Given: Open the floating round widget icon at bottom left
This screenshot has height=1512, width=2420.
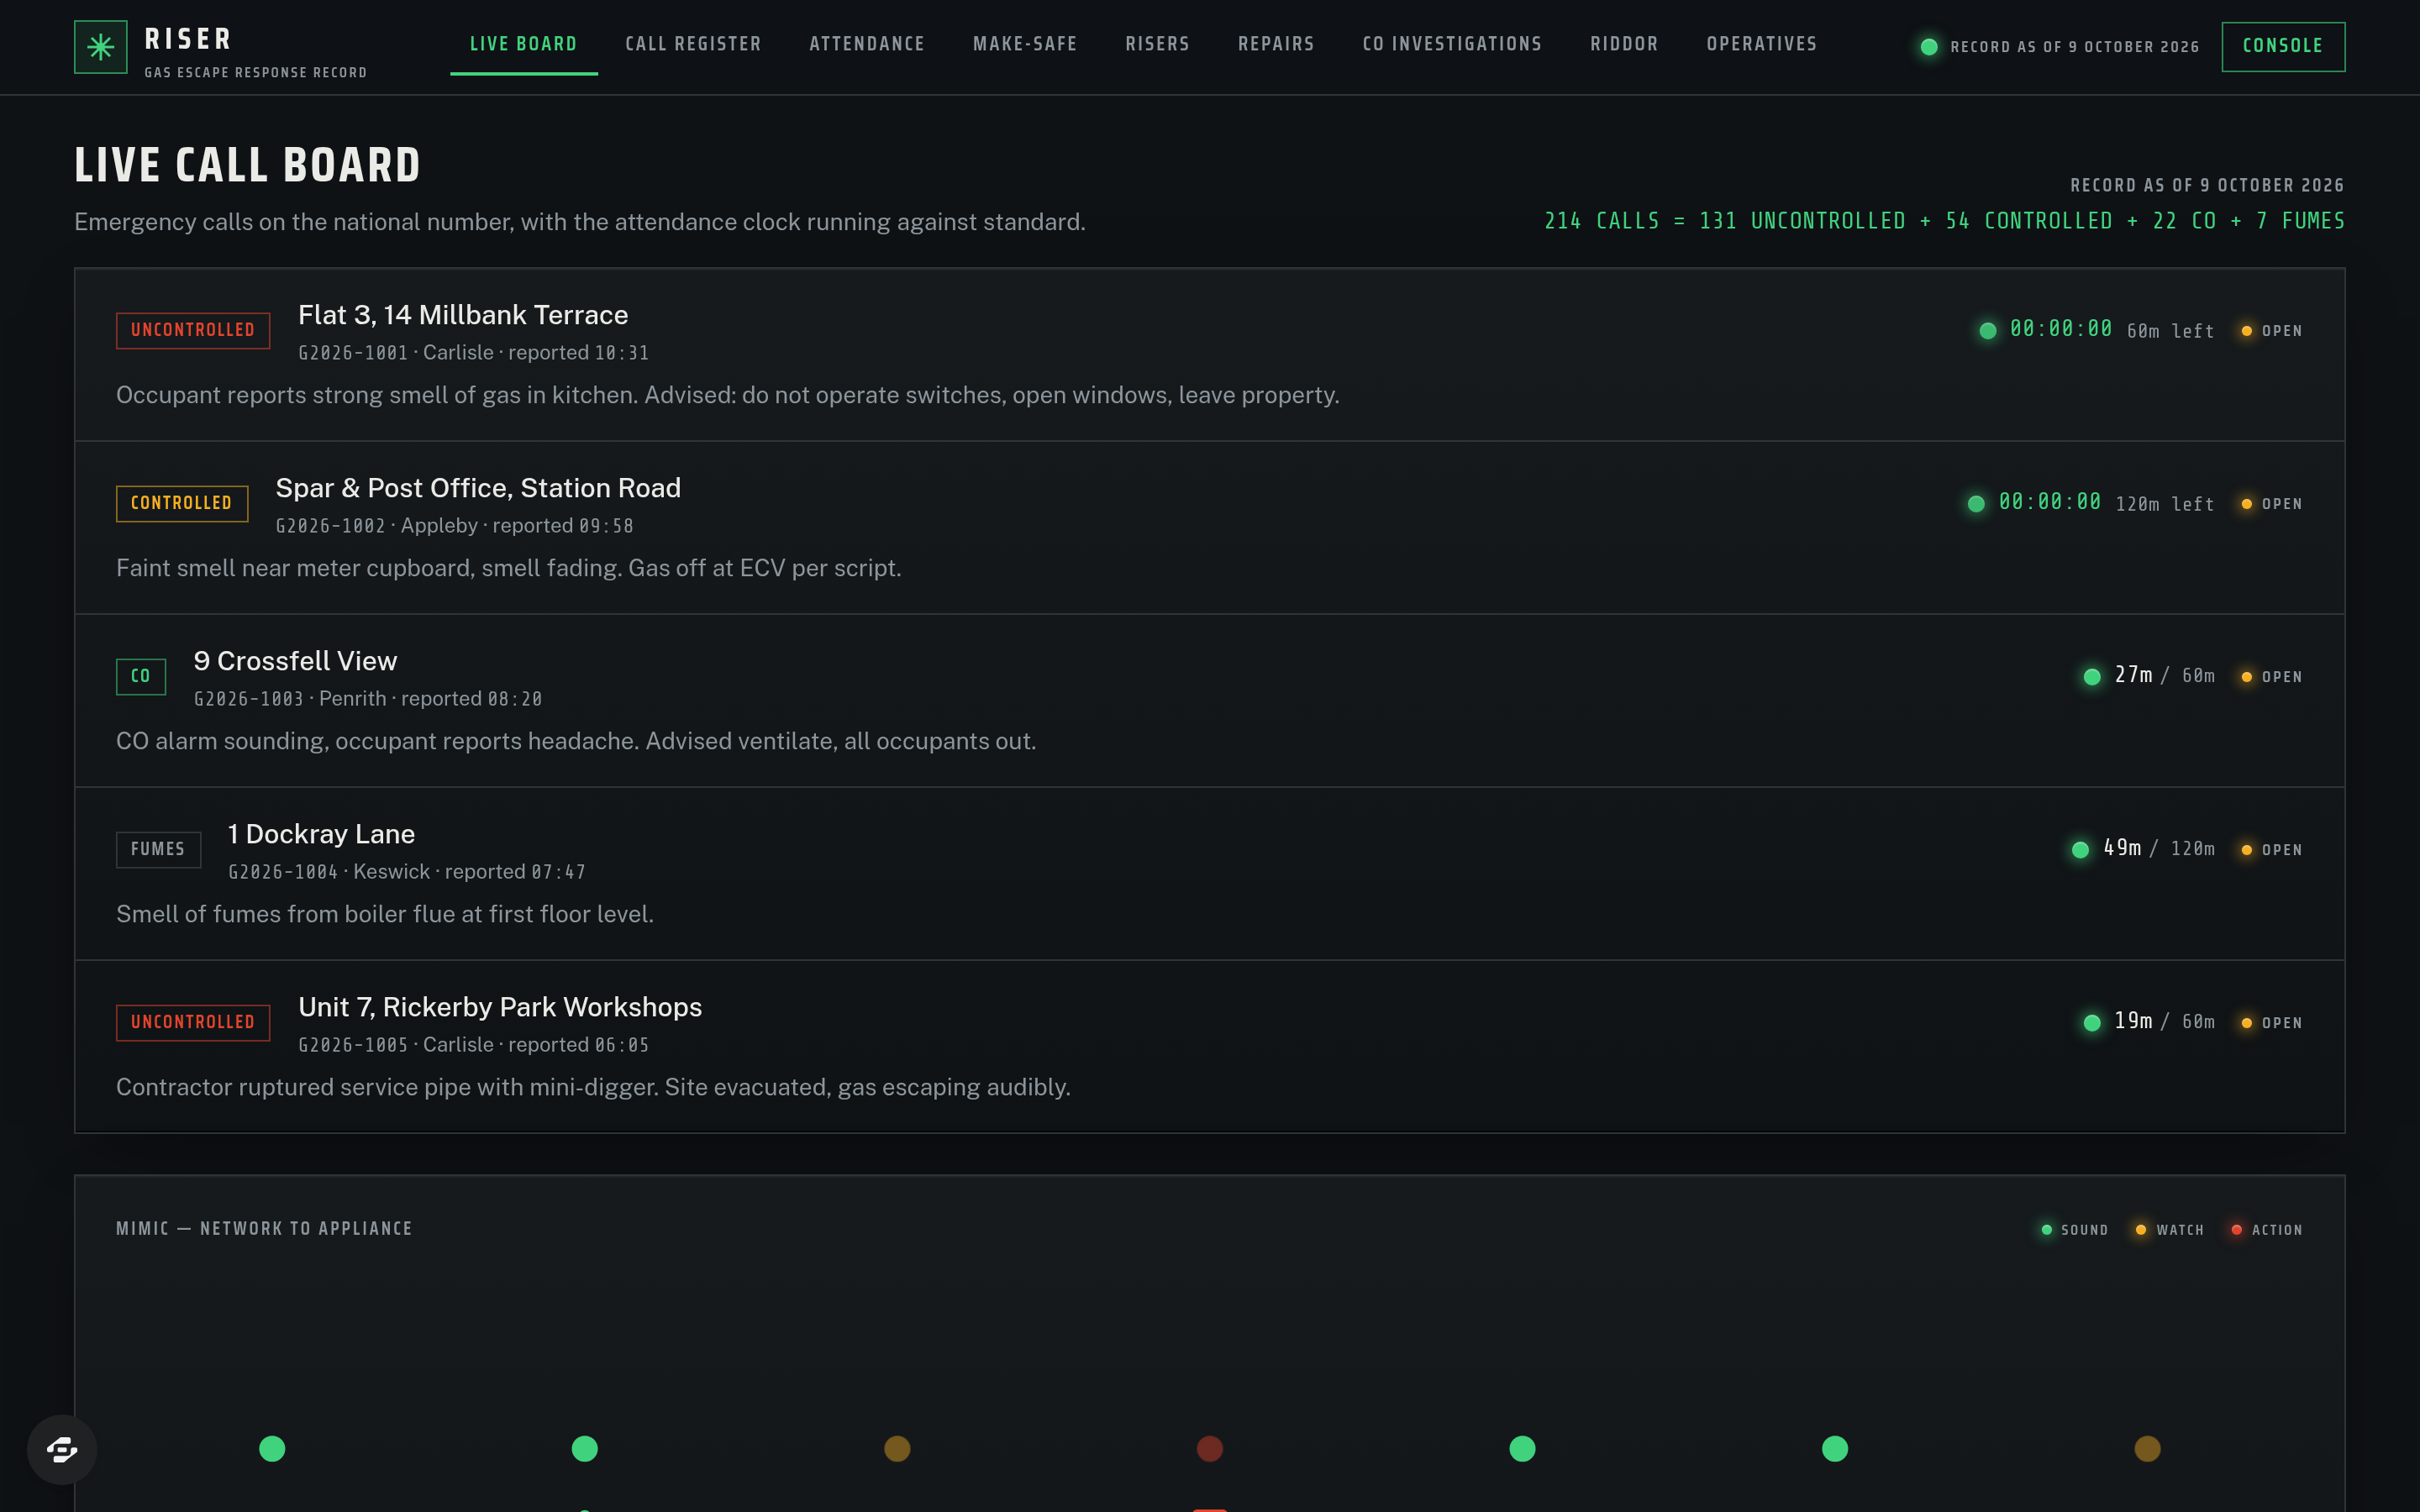Looking at the screenshot, I should 62,1449.
